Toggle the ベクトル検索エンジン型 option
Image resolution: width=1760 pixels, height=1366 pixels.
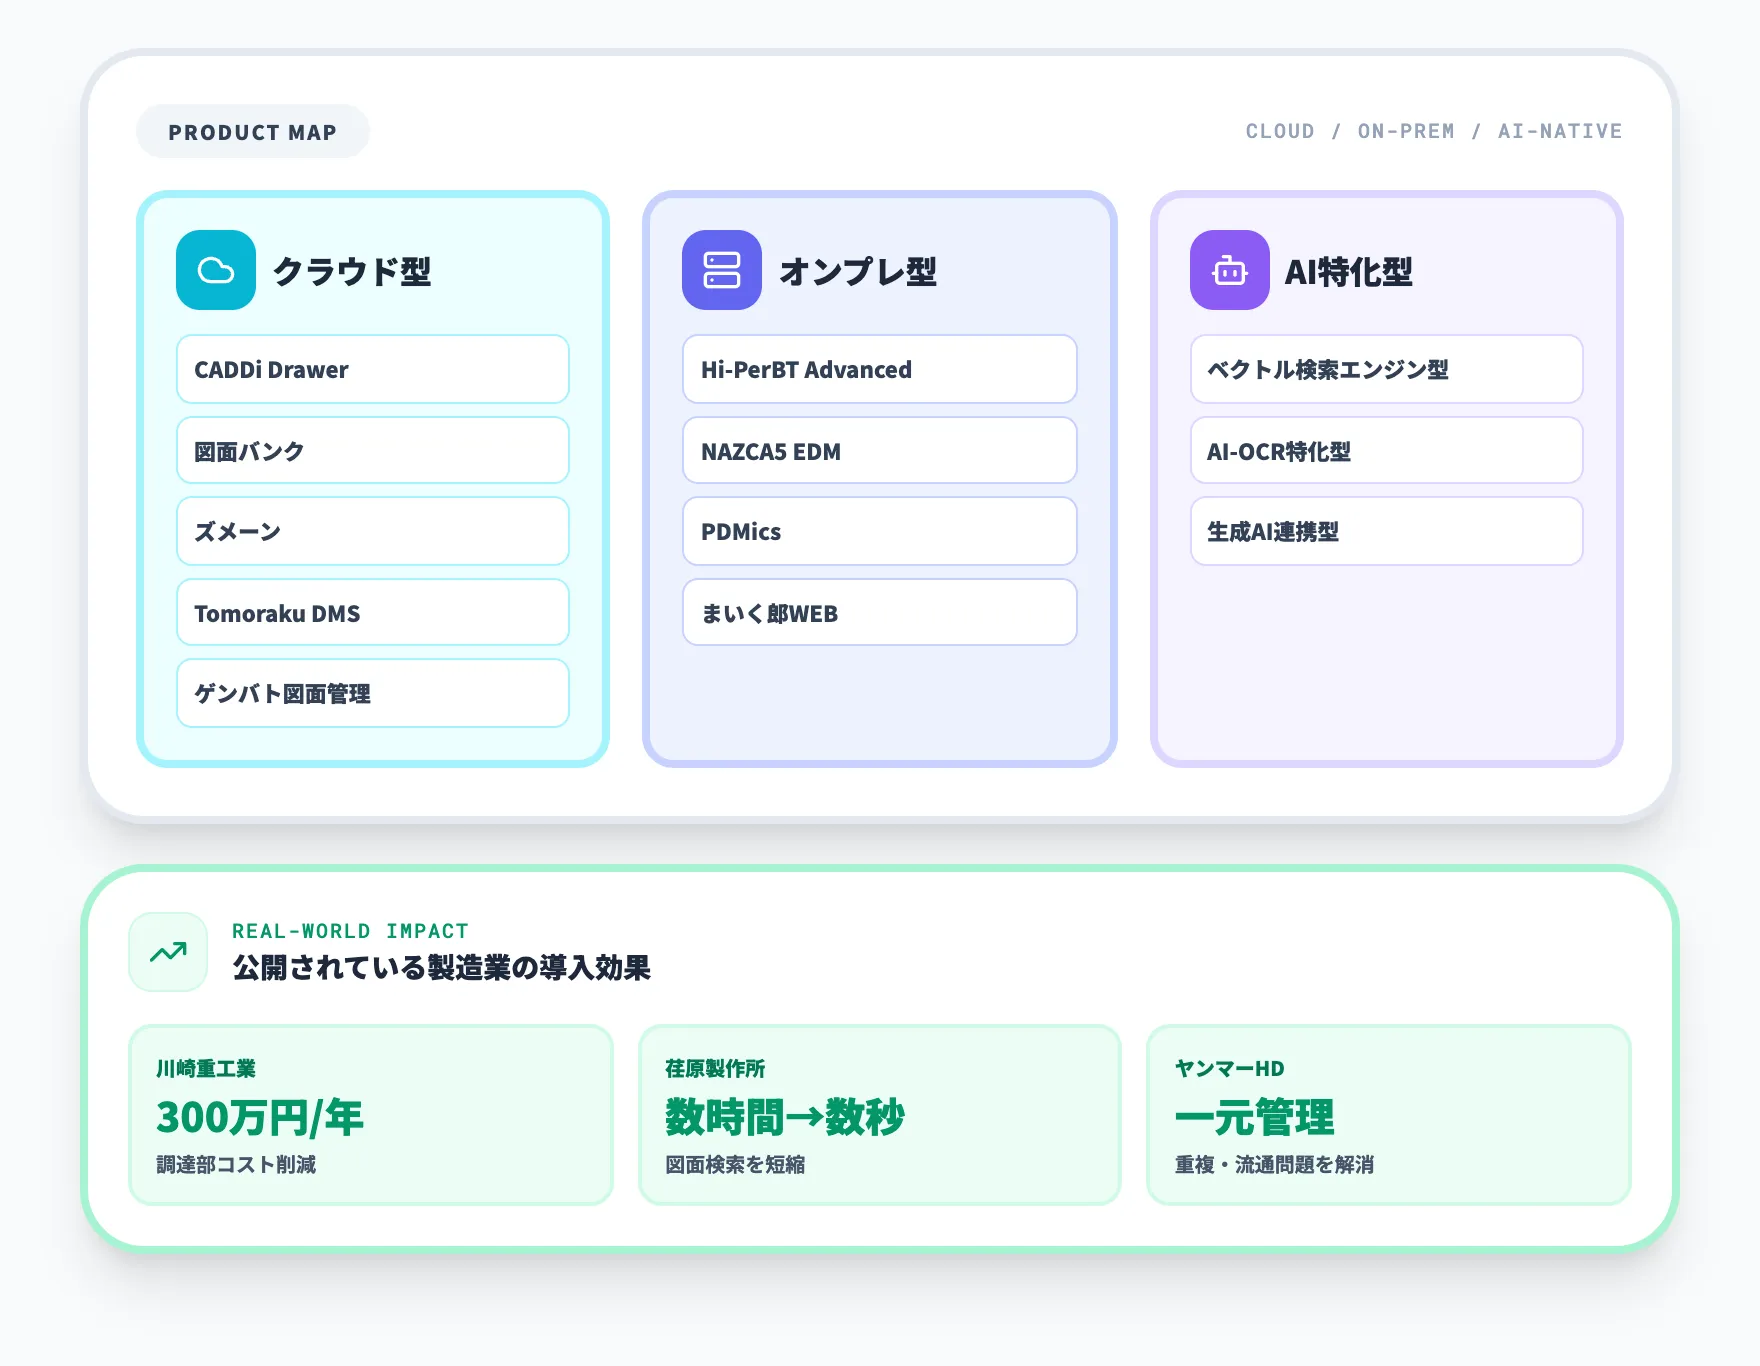[1386, 369]
